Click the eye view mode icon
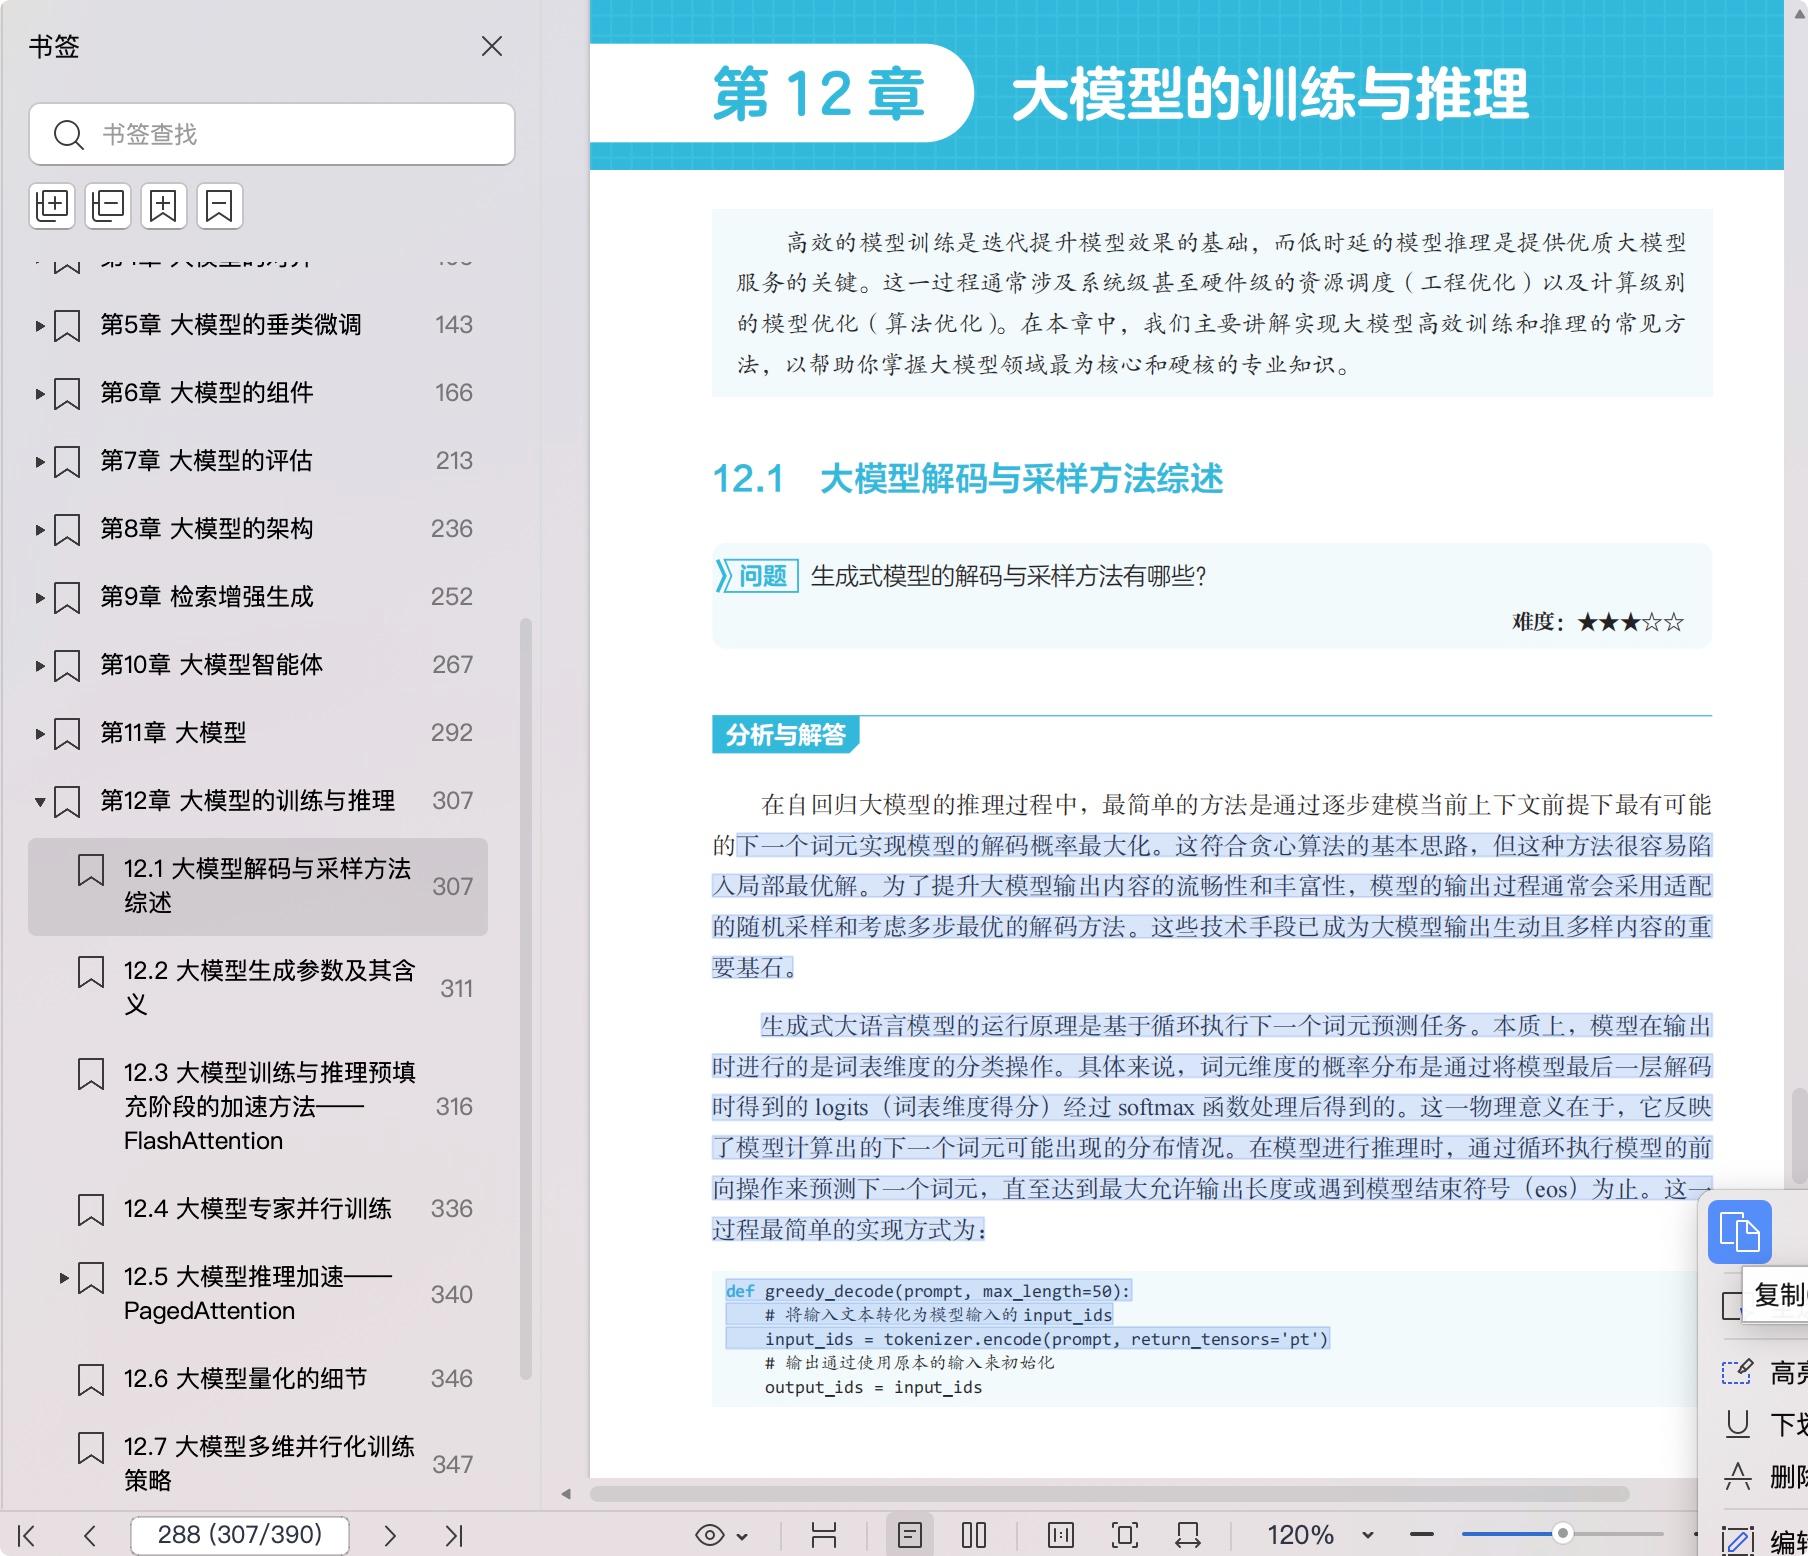This screenshot has width=1808, height=1556. (x=710, y=1535)
